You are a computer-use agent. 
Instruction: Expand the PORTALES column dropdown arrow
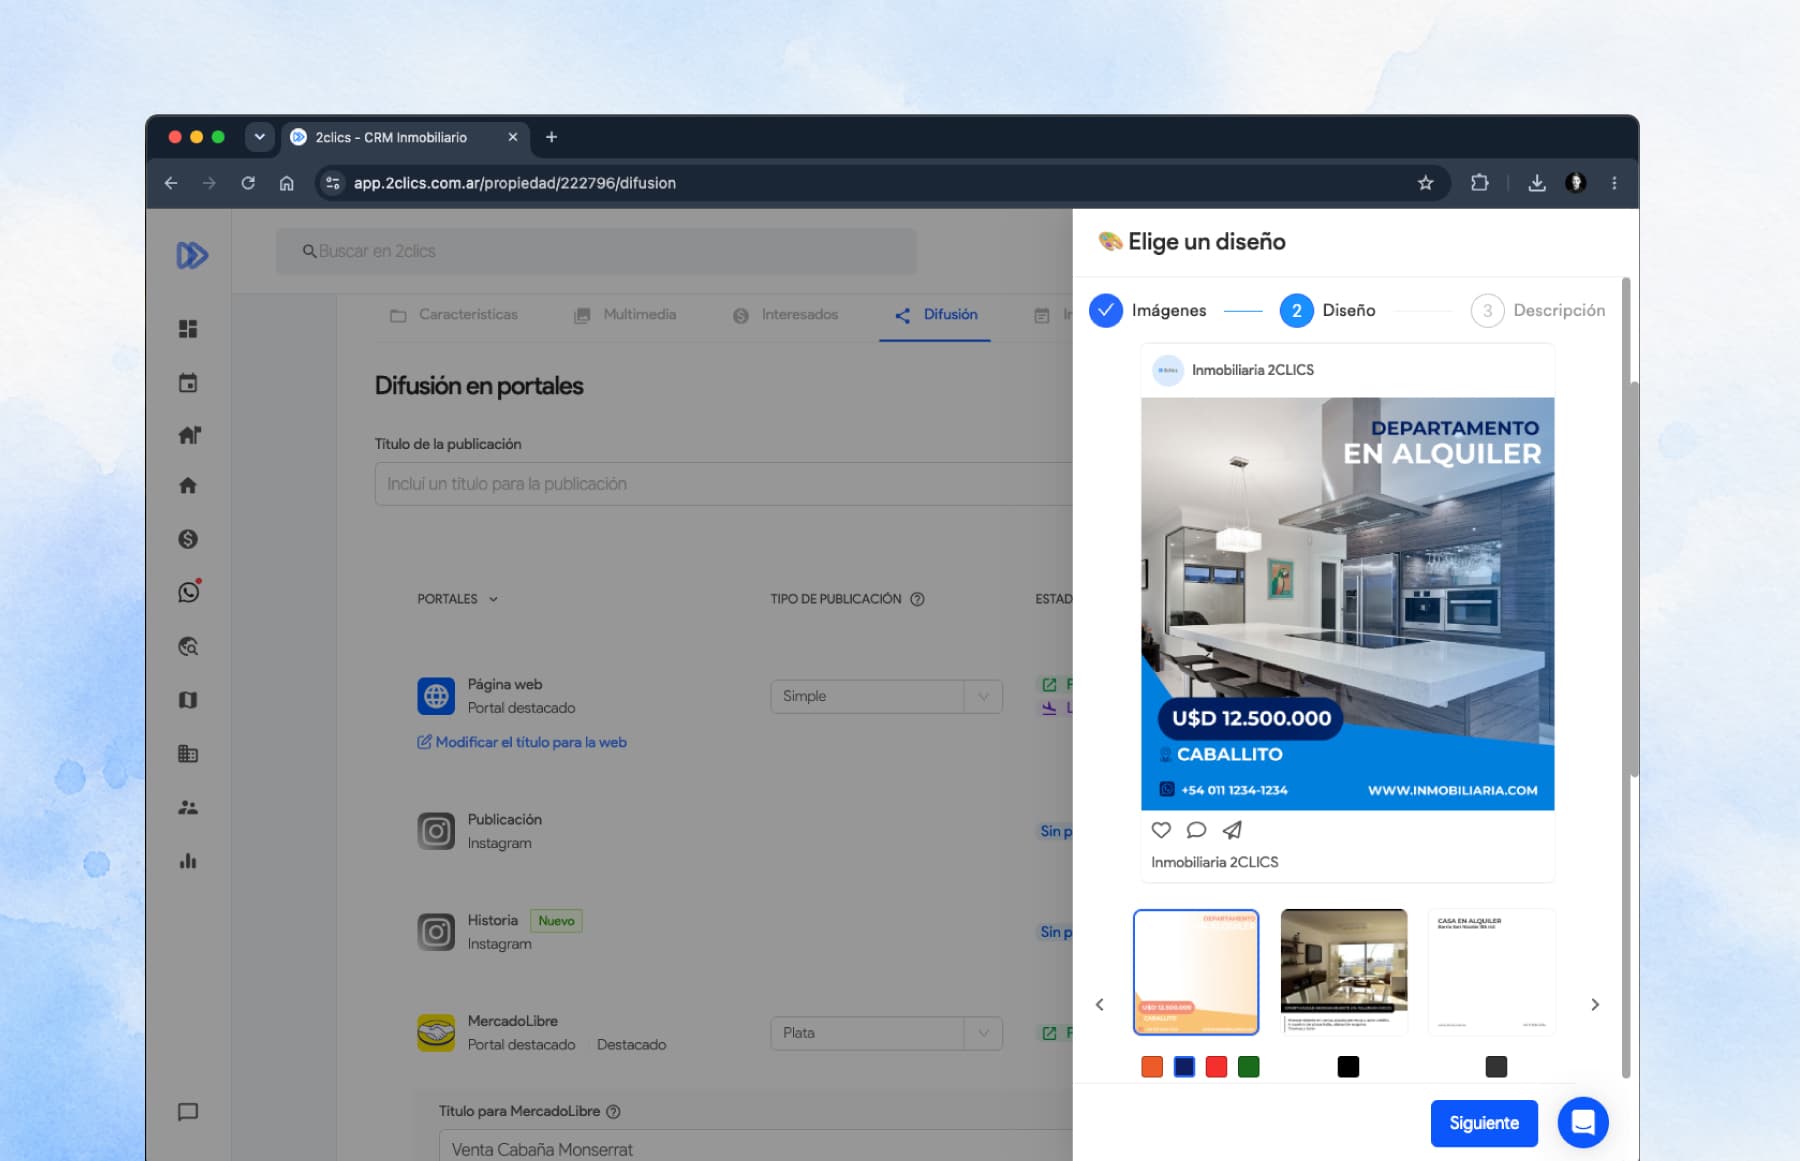click(x=493, y=599)
